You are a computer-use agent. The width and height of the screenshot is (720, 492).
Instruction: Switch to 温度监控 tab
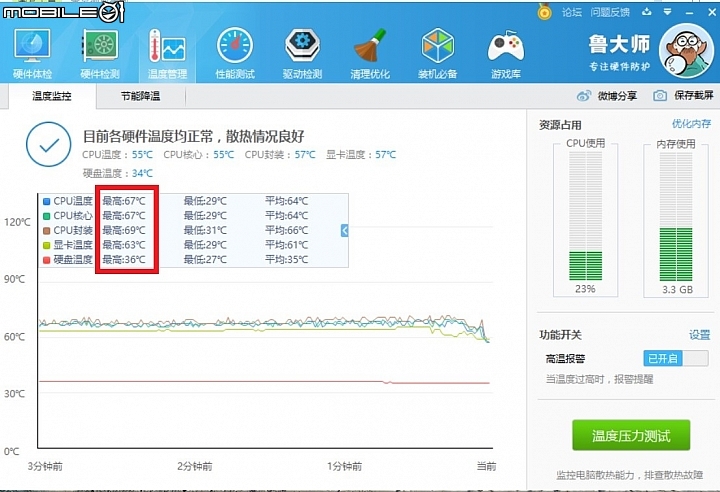[51, 96]
